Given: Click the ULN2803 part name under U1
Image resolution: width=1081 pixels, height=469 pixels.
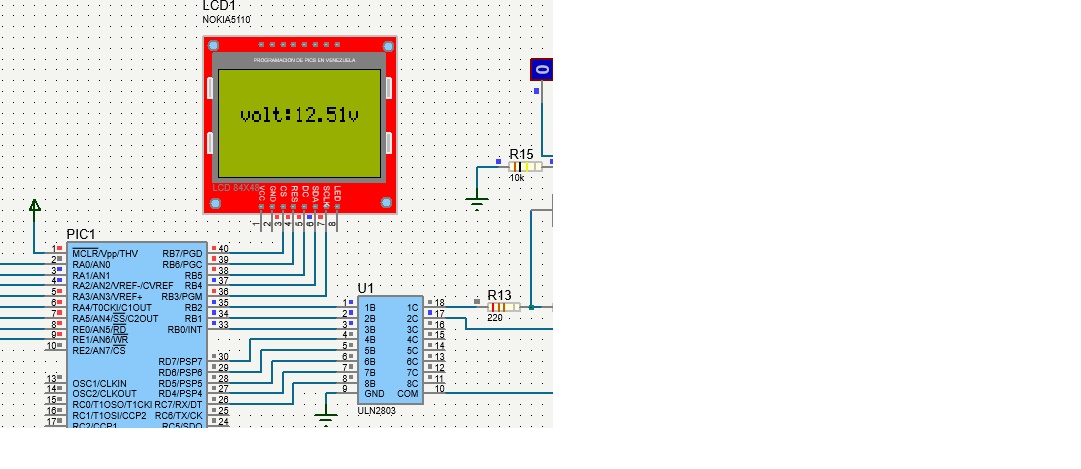Looking at the screenshot, I should point(376,410).
